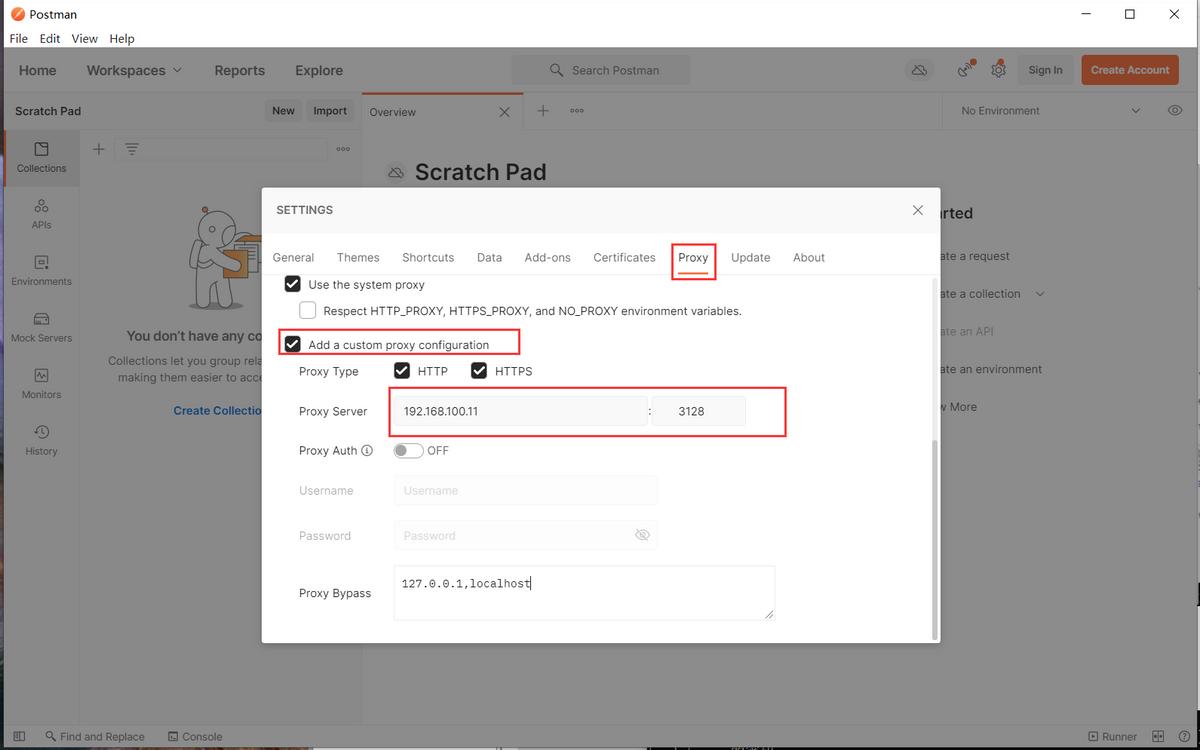Open the APIs sidebar section

[41, 214]
